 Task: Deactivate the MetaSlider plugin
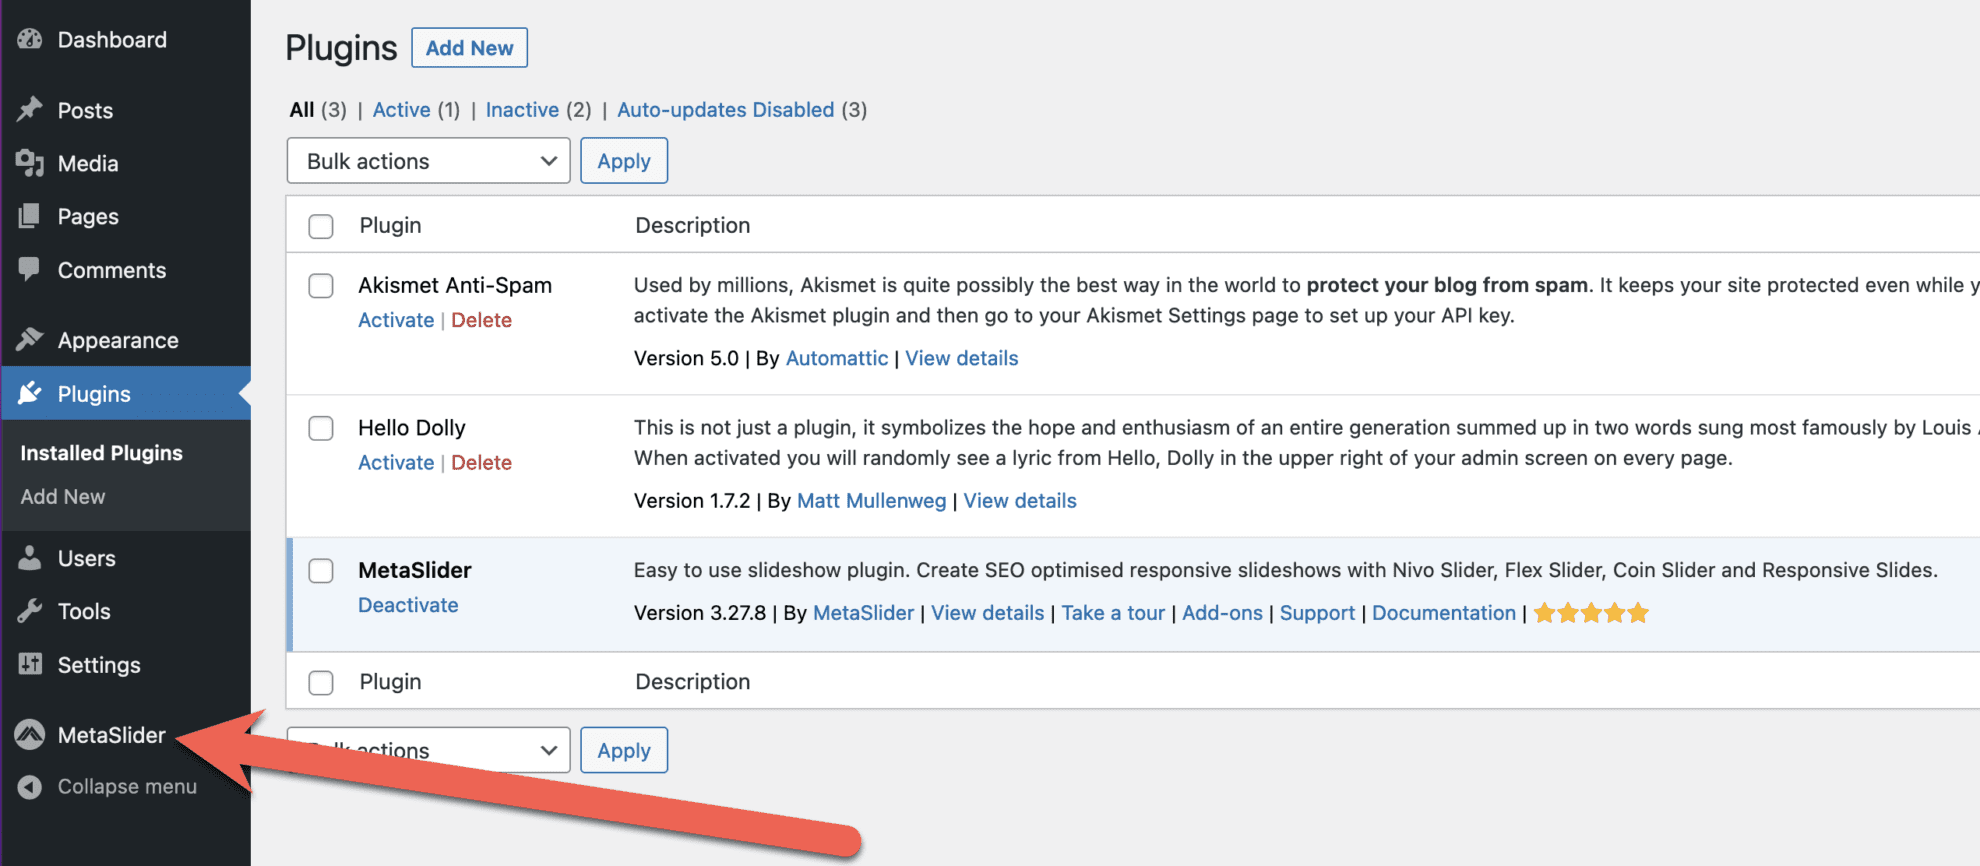[408, 605]
